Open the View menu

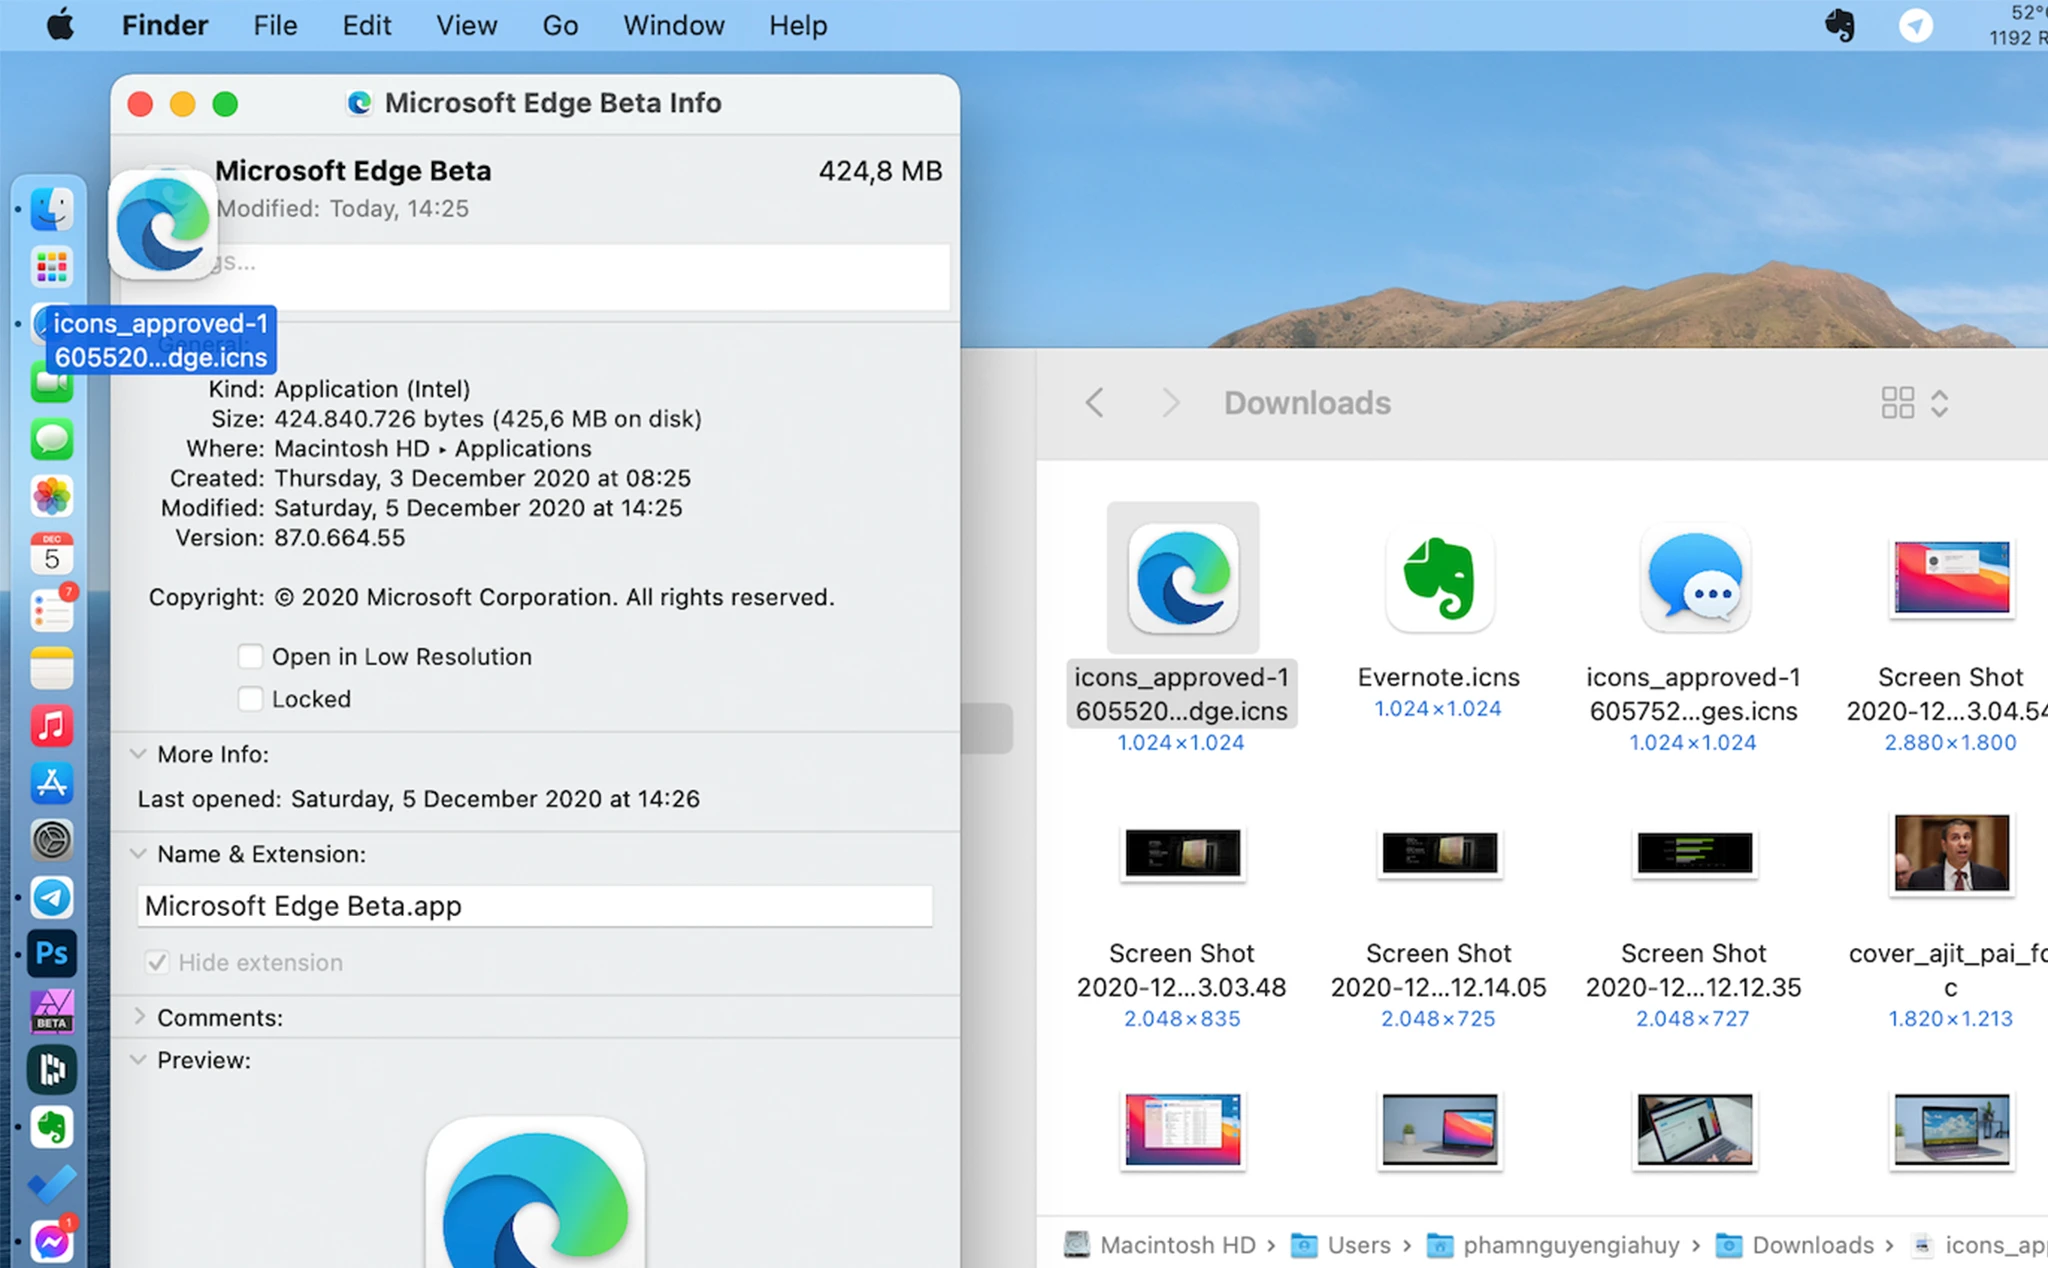click(x=466, y=25)
